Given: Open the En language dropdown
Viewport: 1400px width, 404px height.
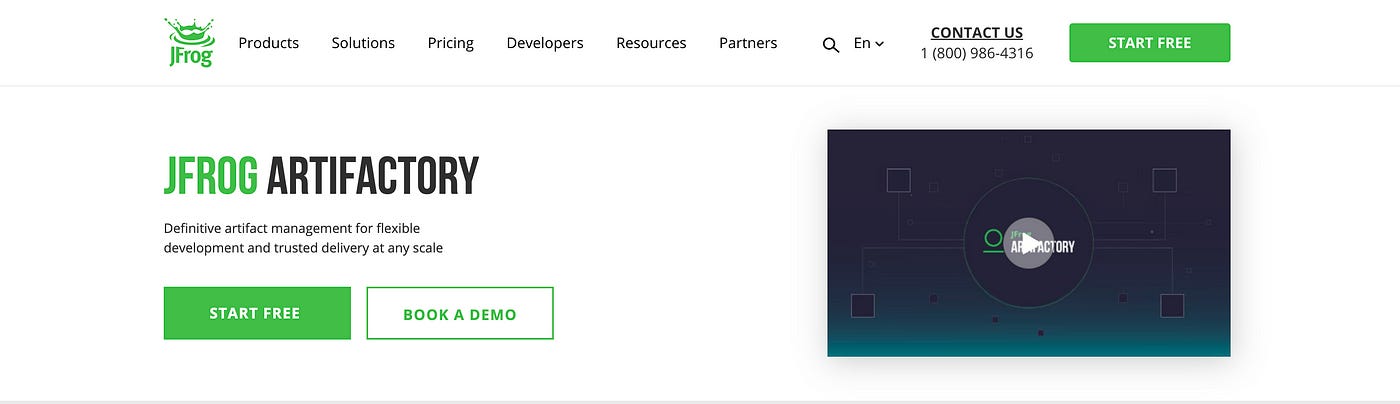Looking at the screenshot, I should pyautogui.click(x=868, y=43).
